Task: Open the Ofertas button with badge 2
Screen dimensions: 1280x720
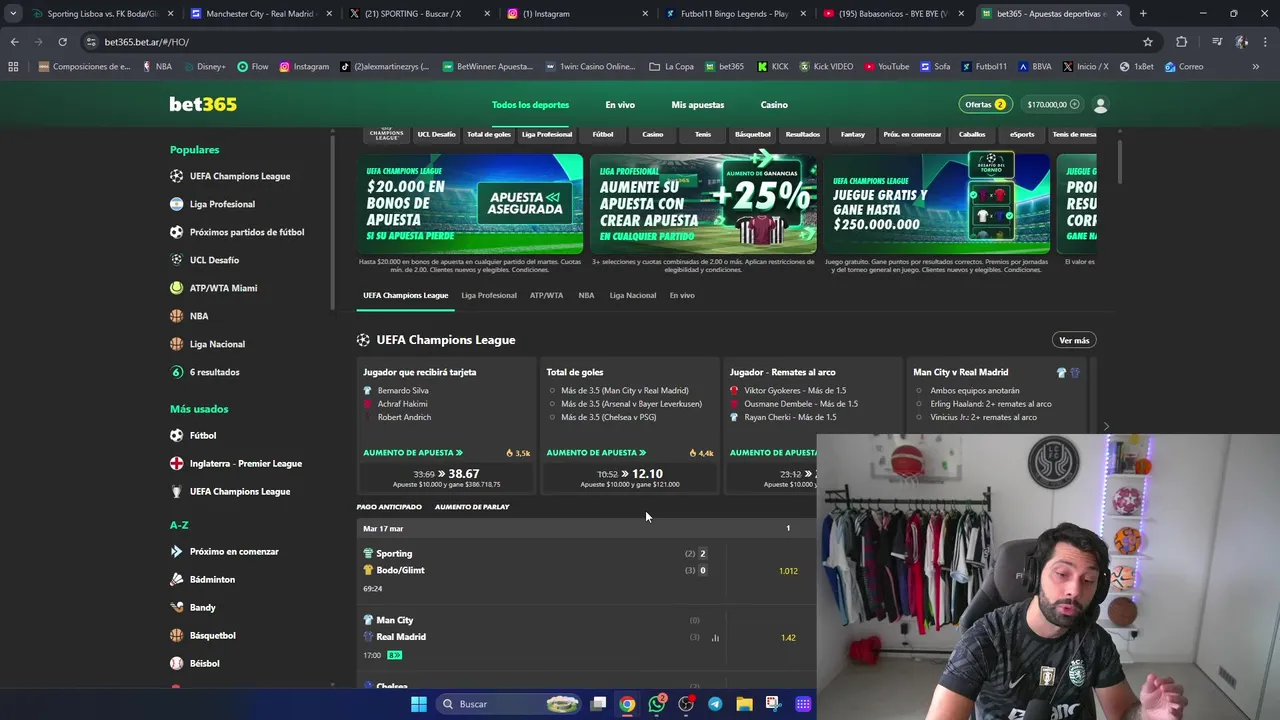Action: pyautogui.click(x=985, y=104)
